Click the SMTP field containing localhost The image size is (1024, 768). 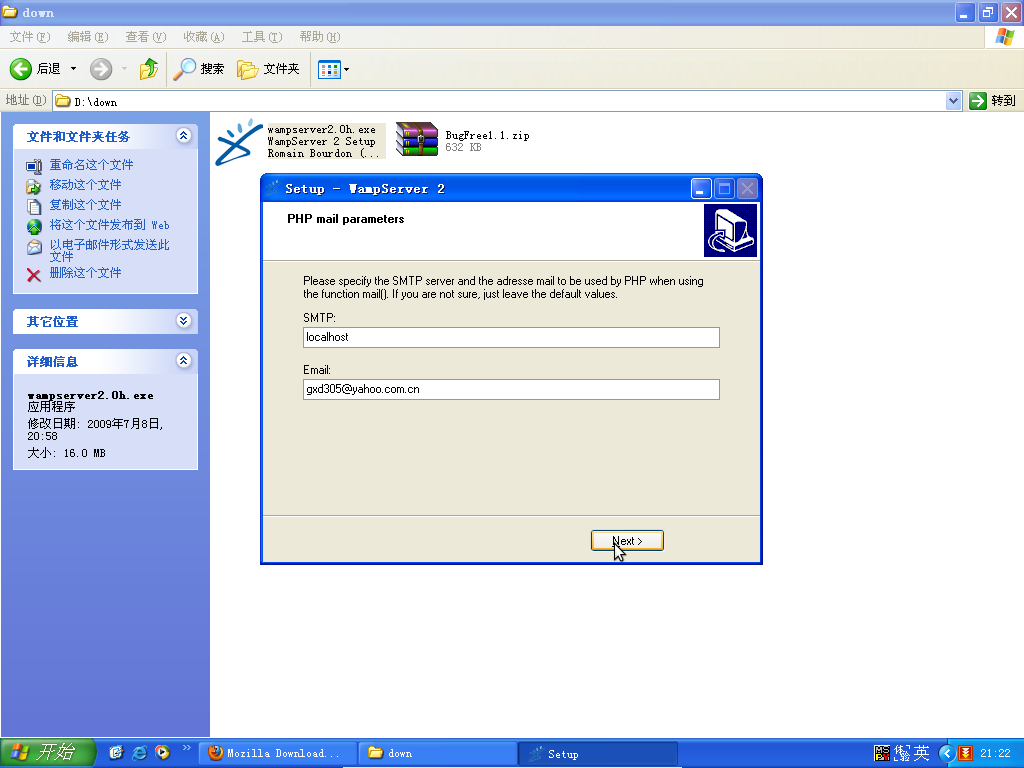click(511, 338)
